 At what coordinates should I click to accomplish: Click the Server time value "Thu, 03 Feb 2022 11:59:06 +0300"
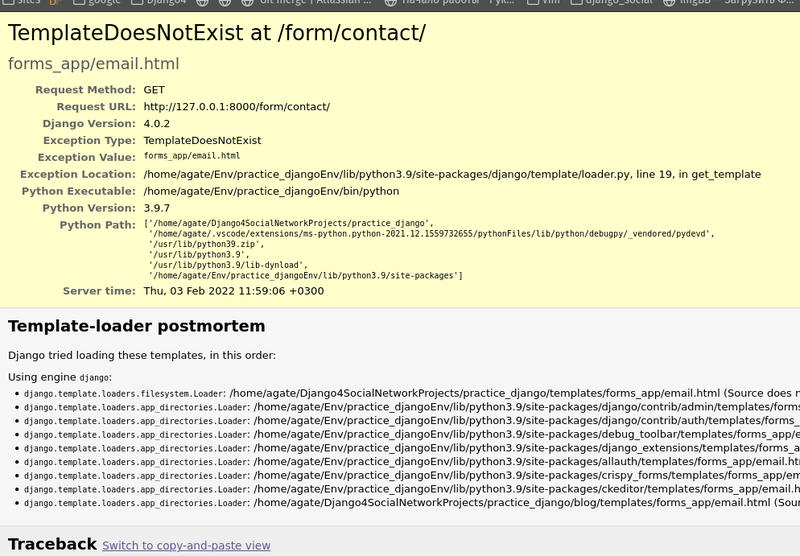pos(234,291)
